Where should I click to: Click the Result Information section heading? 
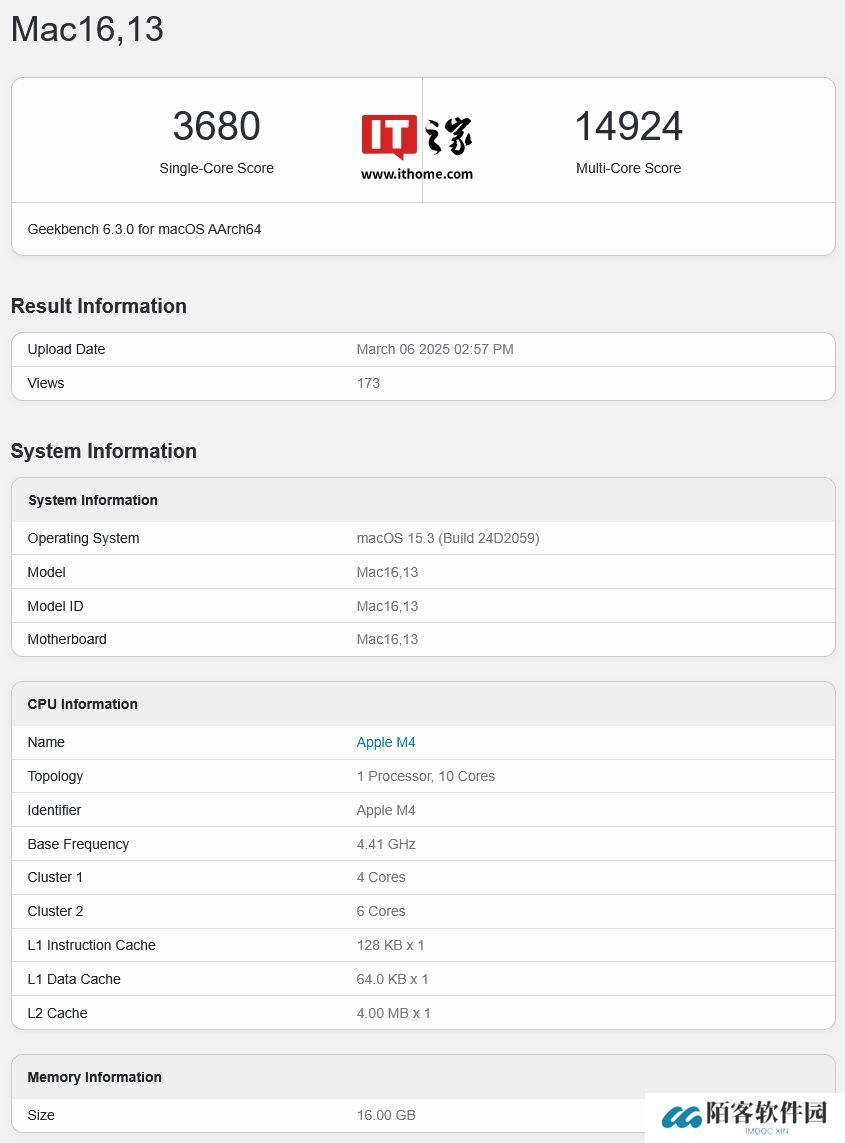(x=99, y=306)
